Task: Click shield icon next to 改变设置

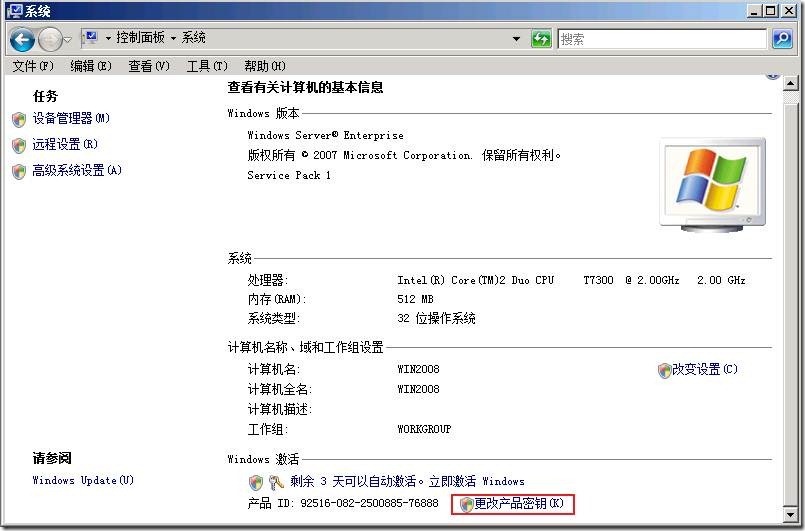Action: pyautogui.click(x=664, y=370)
